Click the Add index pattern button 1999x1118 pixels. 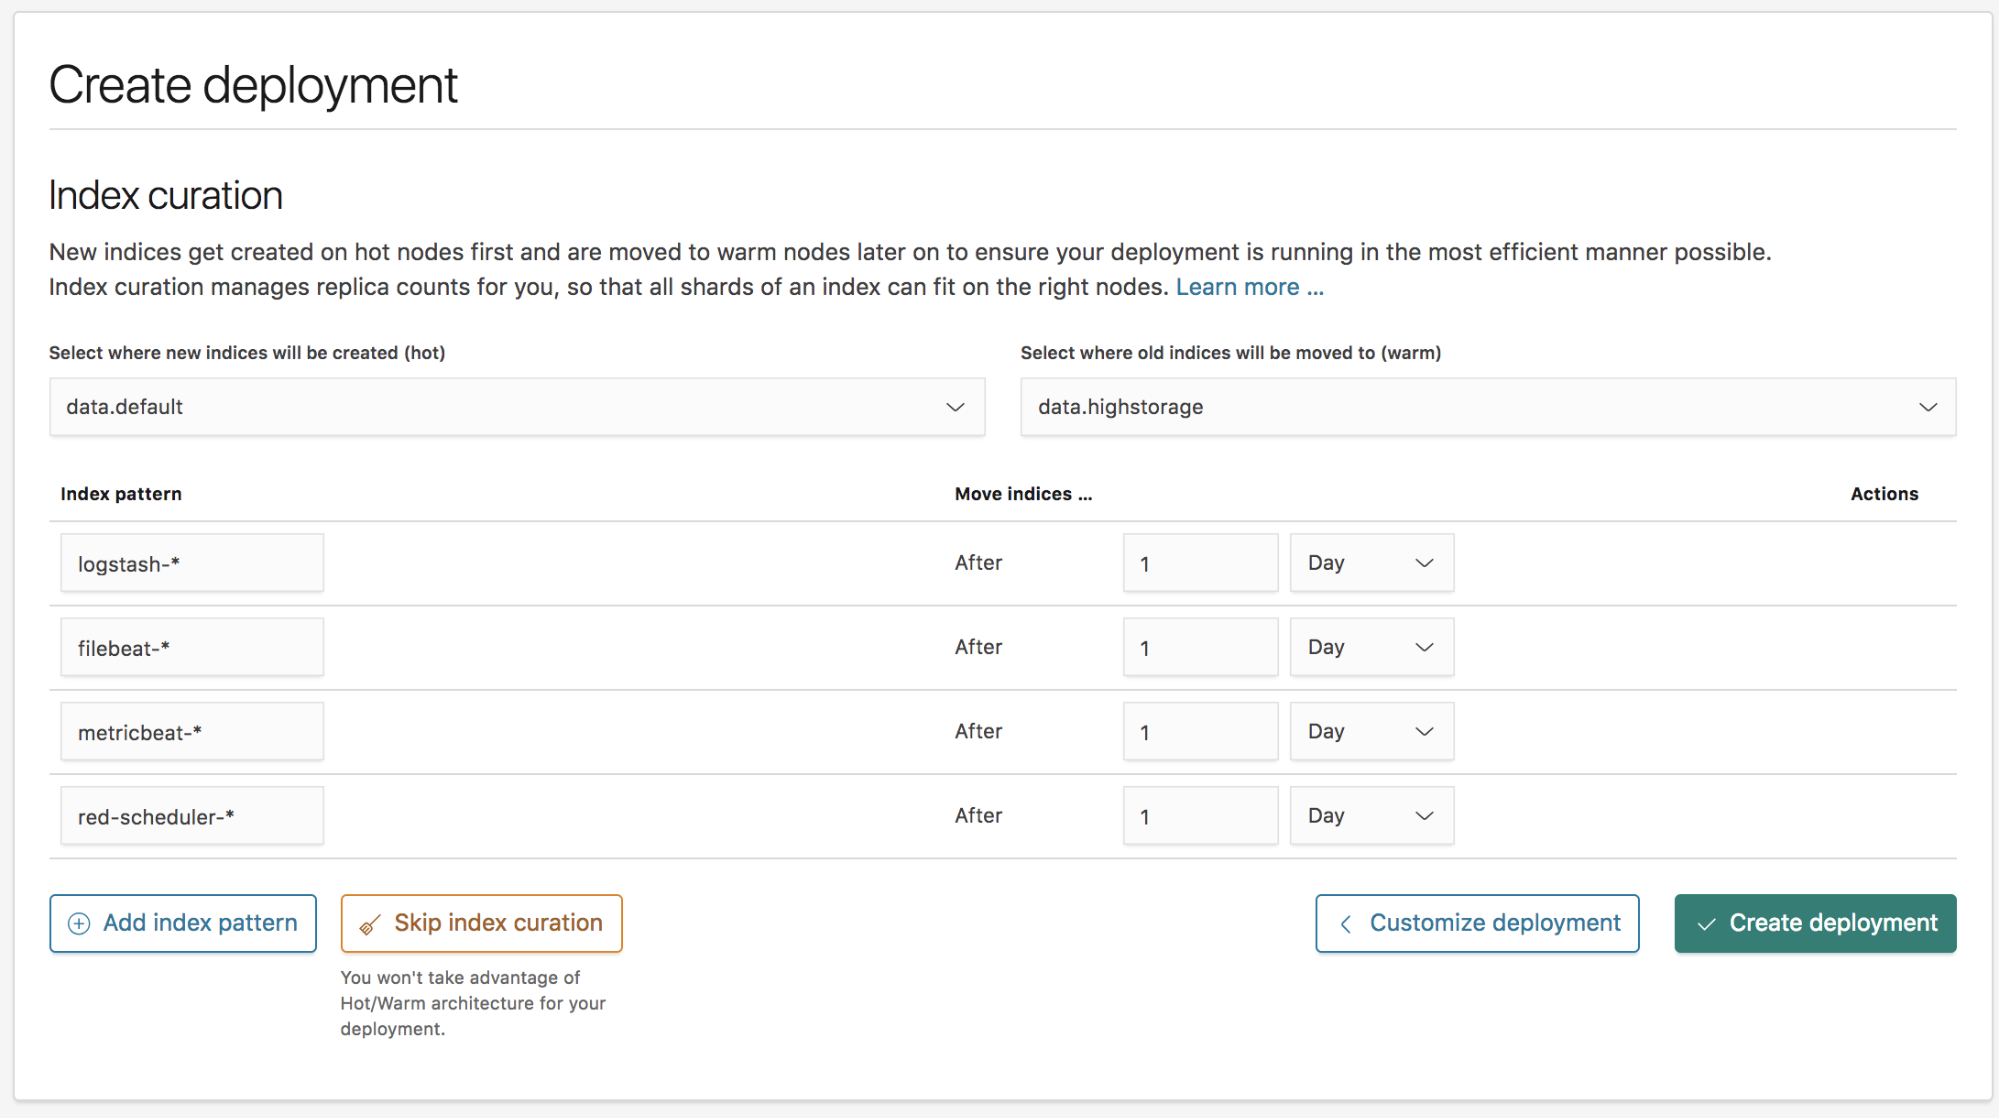point(183,923)
